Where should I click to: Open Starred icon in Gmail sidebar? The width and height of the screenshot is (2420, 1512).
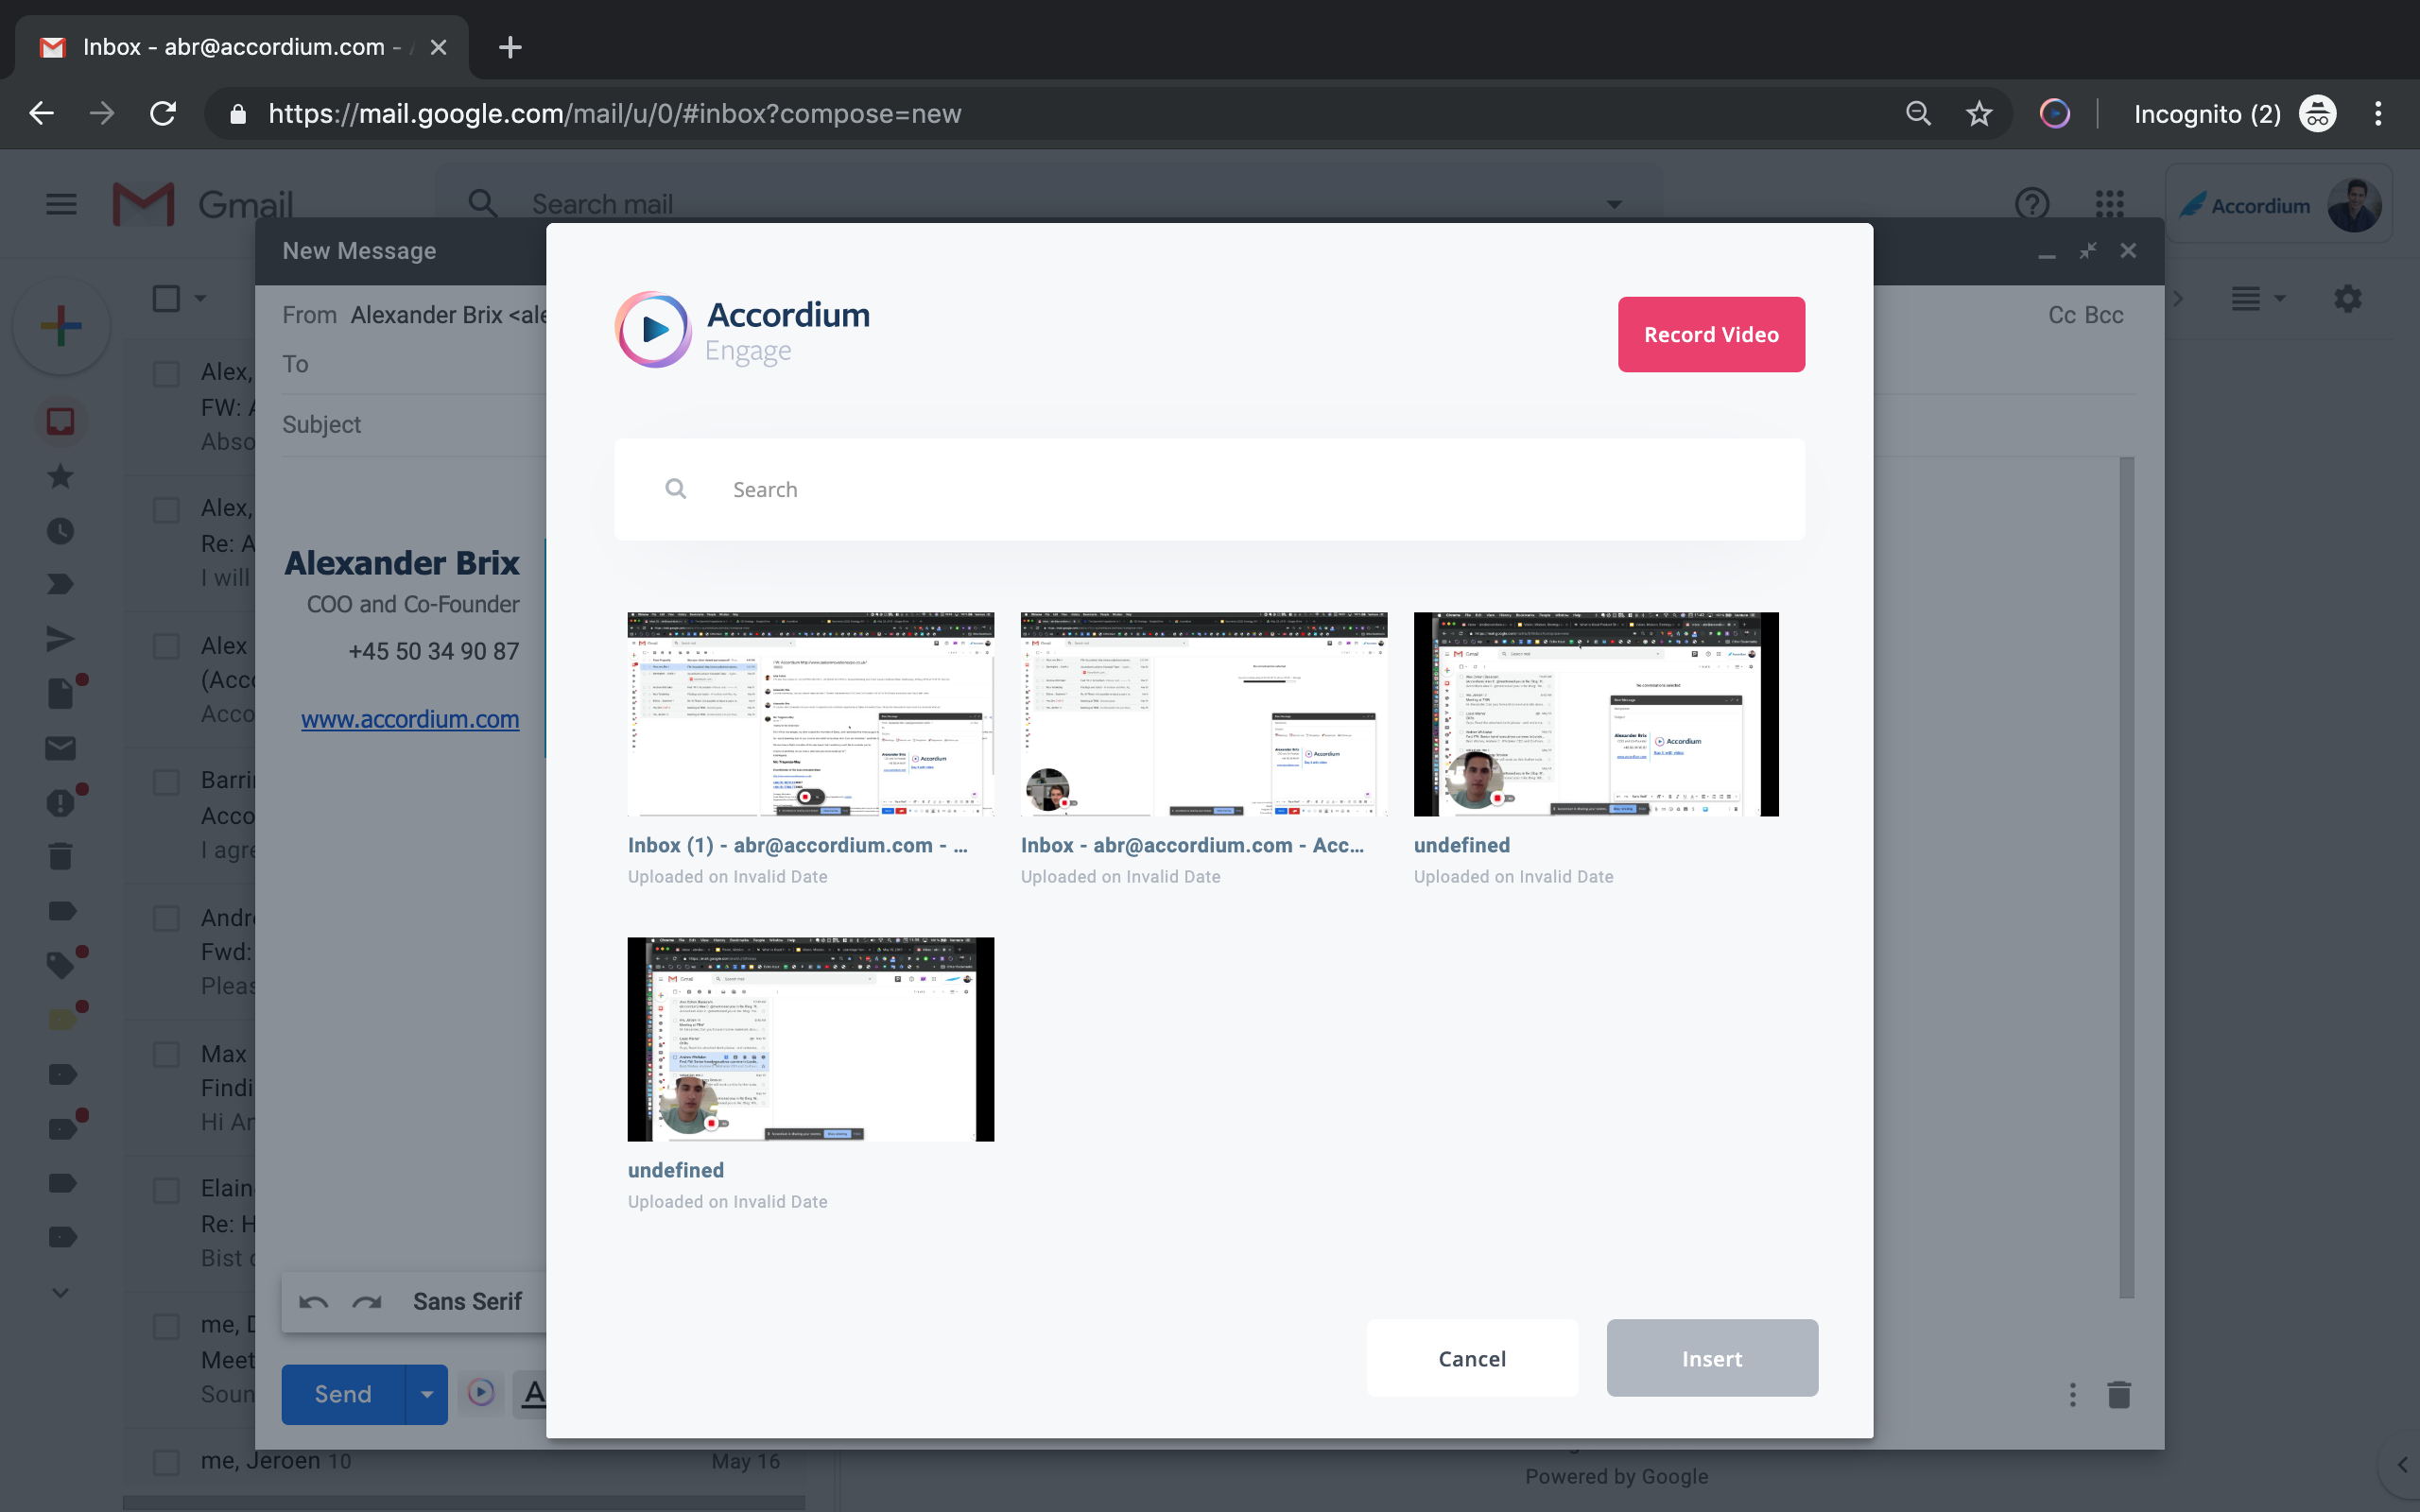click(x=61, y=476)
